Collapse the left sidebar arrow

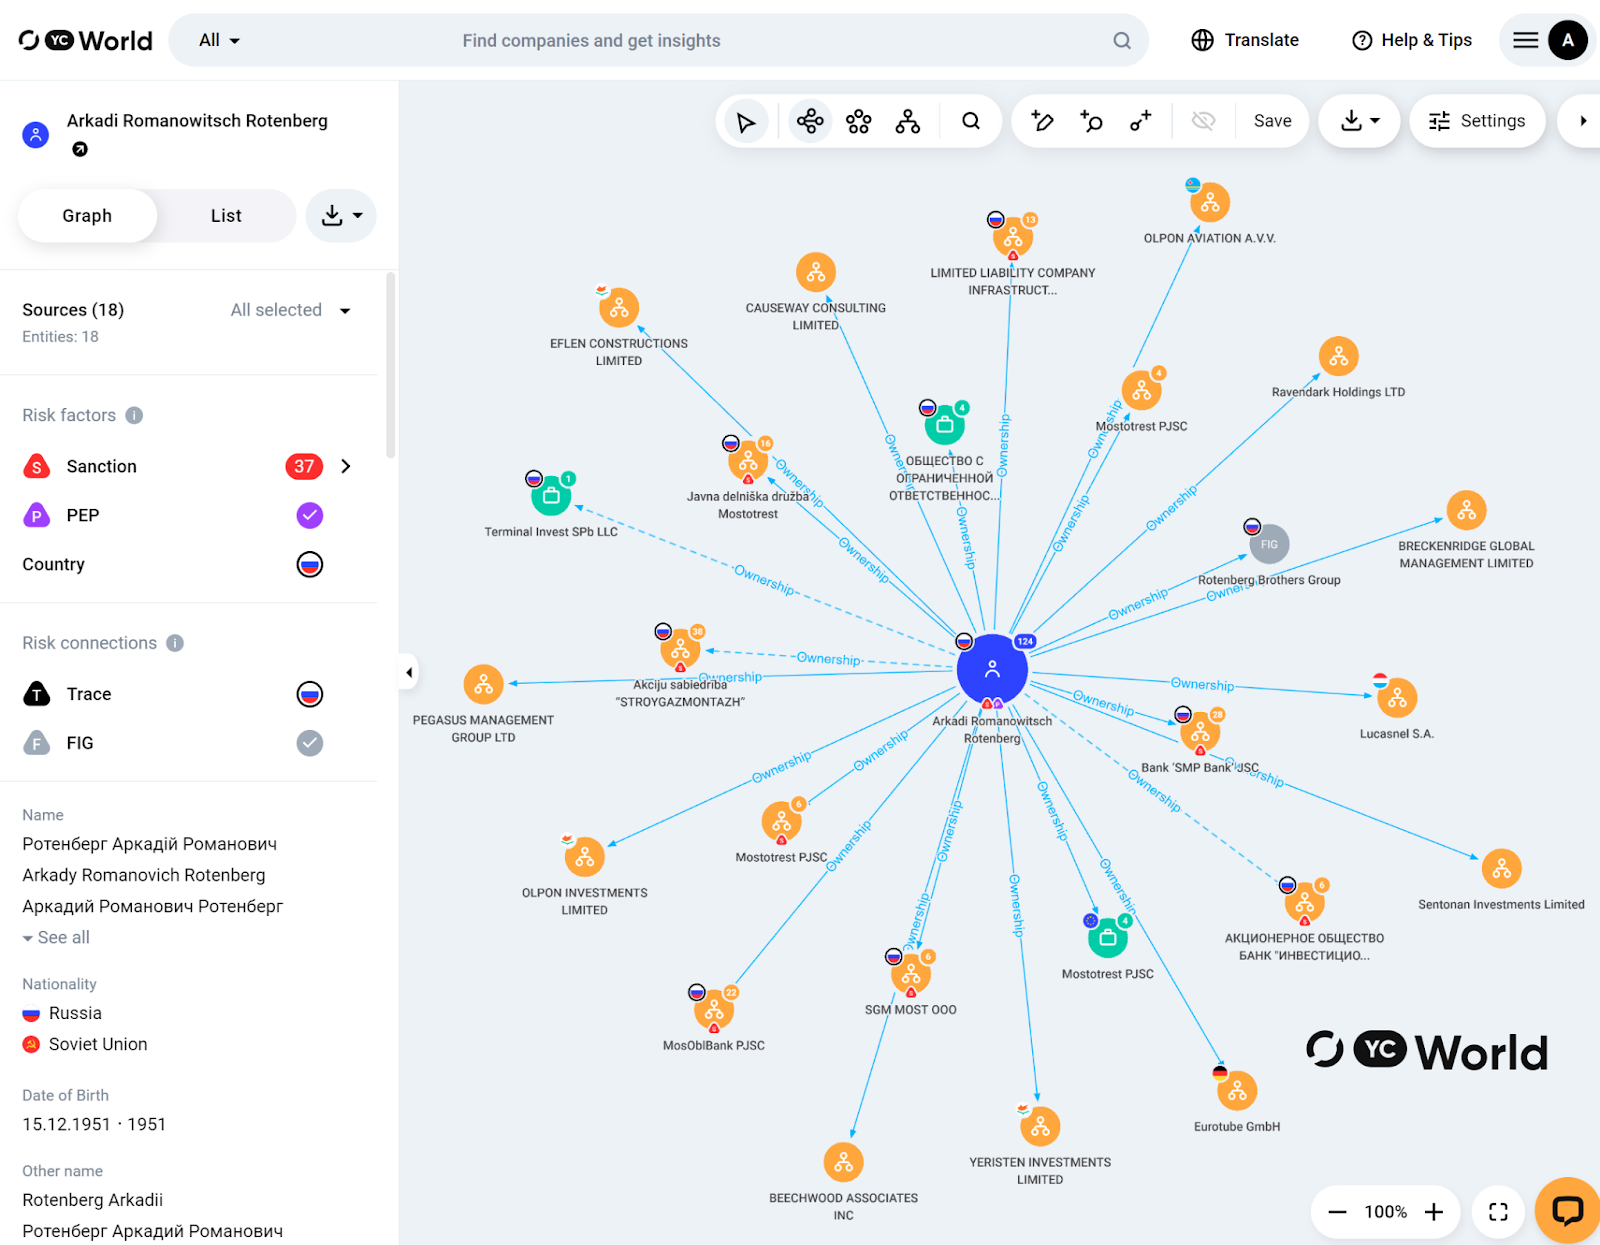tap(409, 672)
